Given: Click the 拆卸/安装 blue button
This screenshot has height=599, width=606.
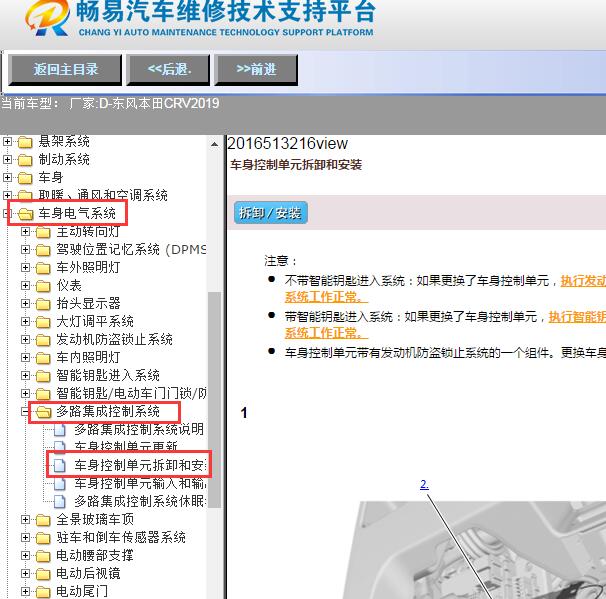Looking at the screenshot, I should coord(270,213).
